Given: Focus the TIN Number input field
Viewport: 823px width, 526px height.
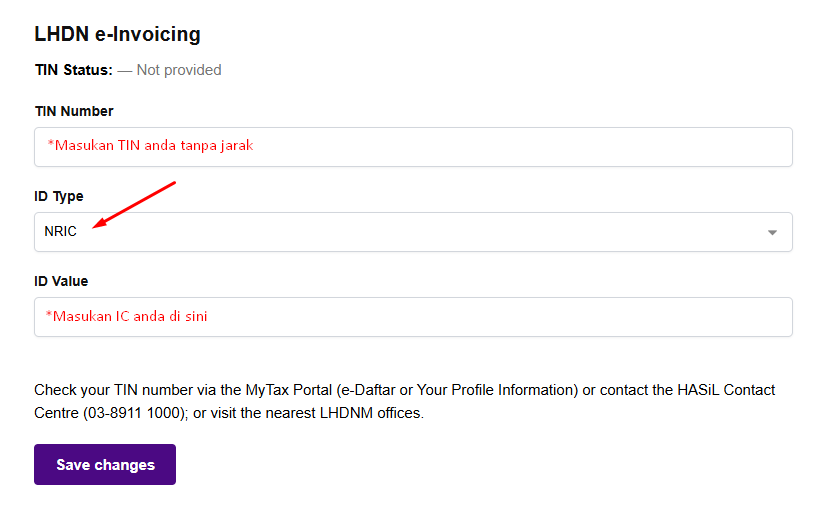Looking at the screenshot, I should pyautogui.click(x=413, y=146).
